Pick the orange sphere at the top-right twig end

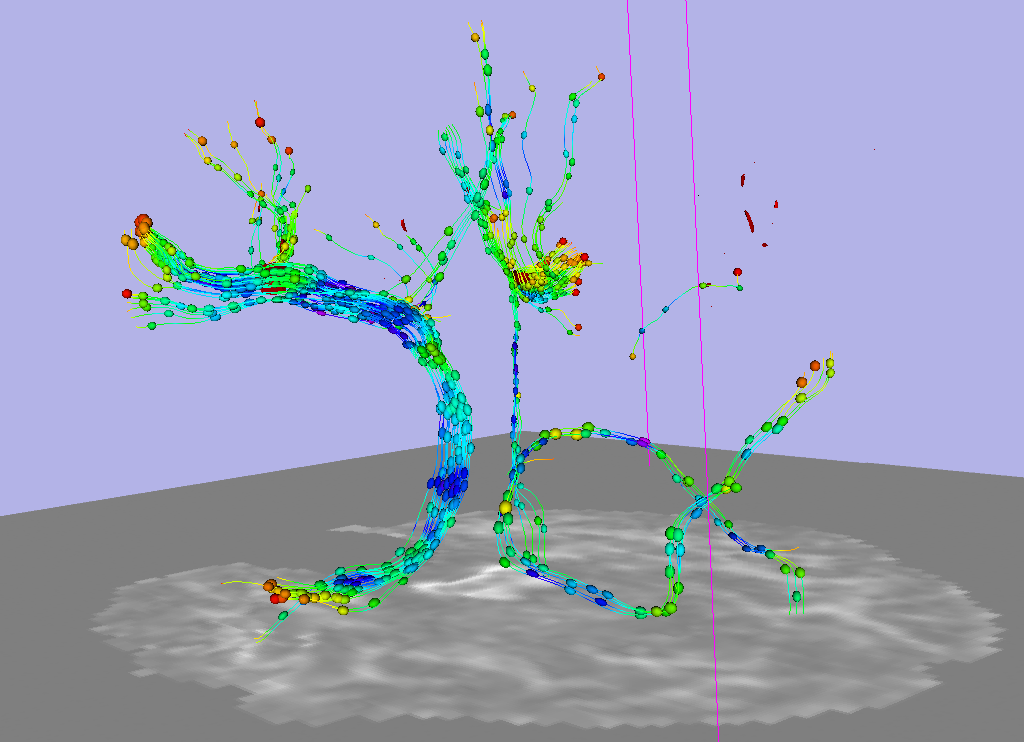(x=600, y=76)
